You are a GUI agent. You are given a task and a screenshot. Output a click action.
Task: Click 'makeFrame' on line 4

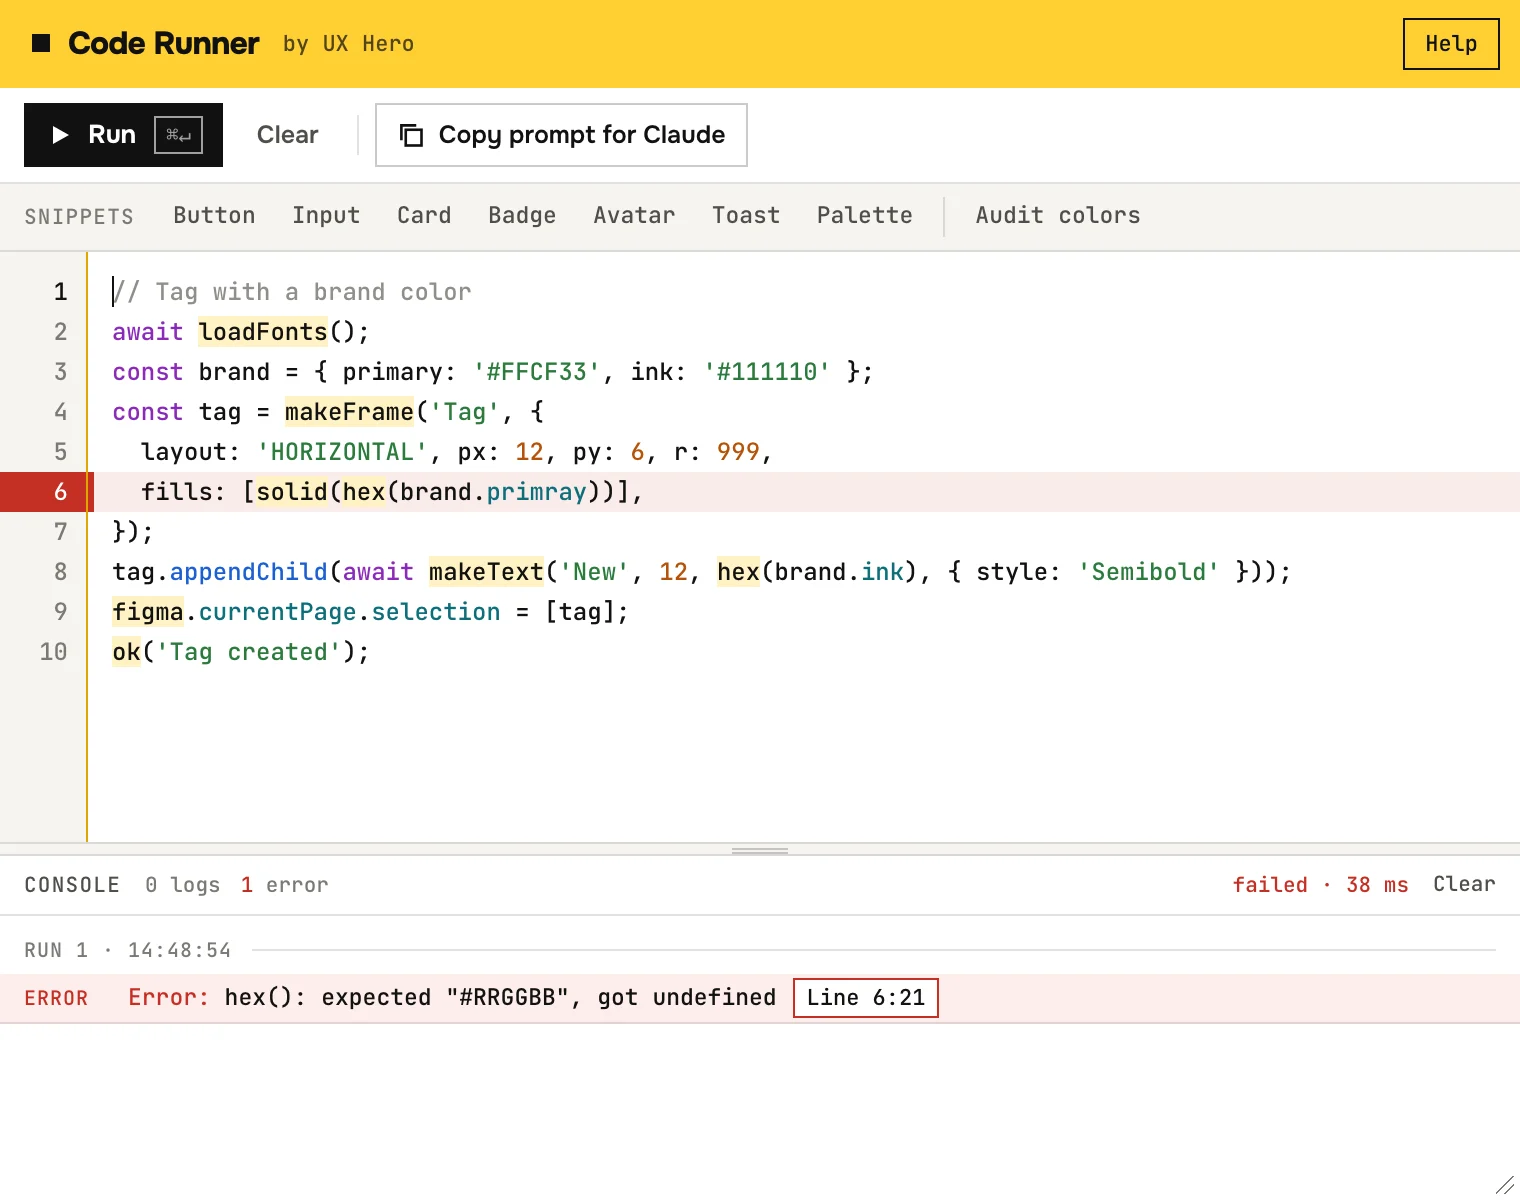(349, 412)
